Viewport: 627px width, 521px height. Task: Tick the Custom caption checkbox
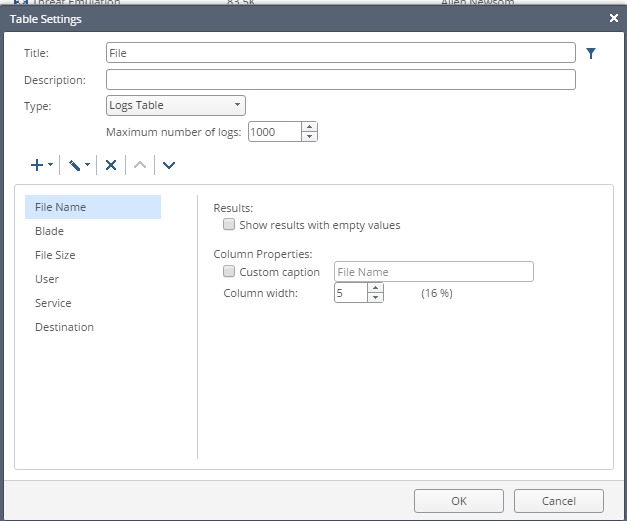[229, 271]
